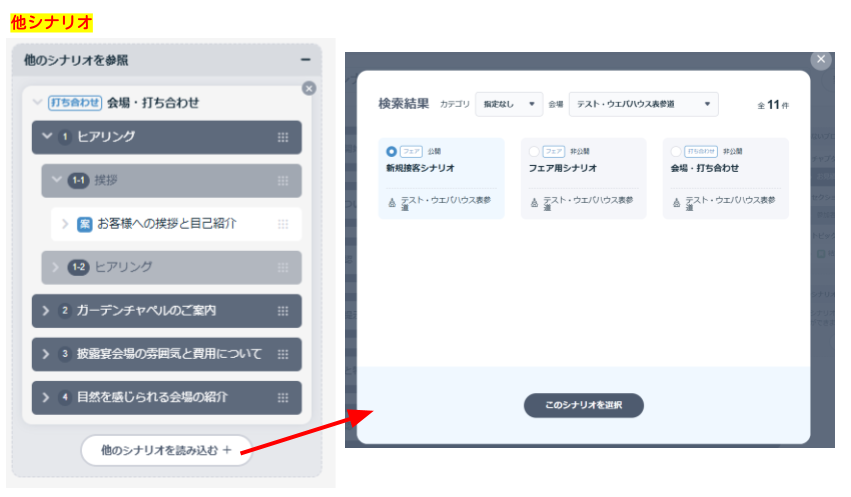
Task: Click drag handle on 1-1 挨拶 row
Action: coord(283,180)
